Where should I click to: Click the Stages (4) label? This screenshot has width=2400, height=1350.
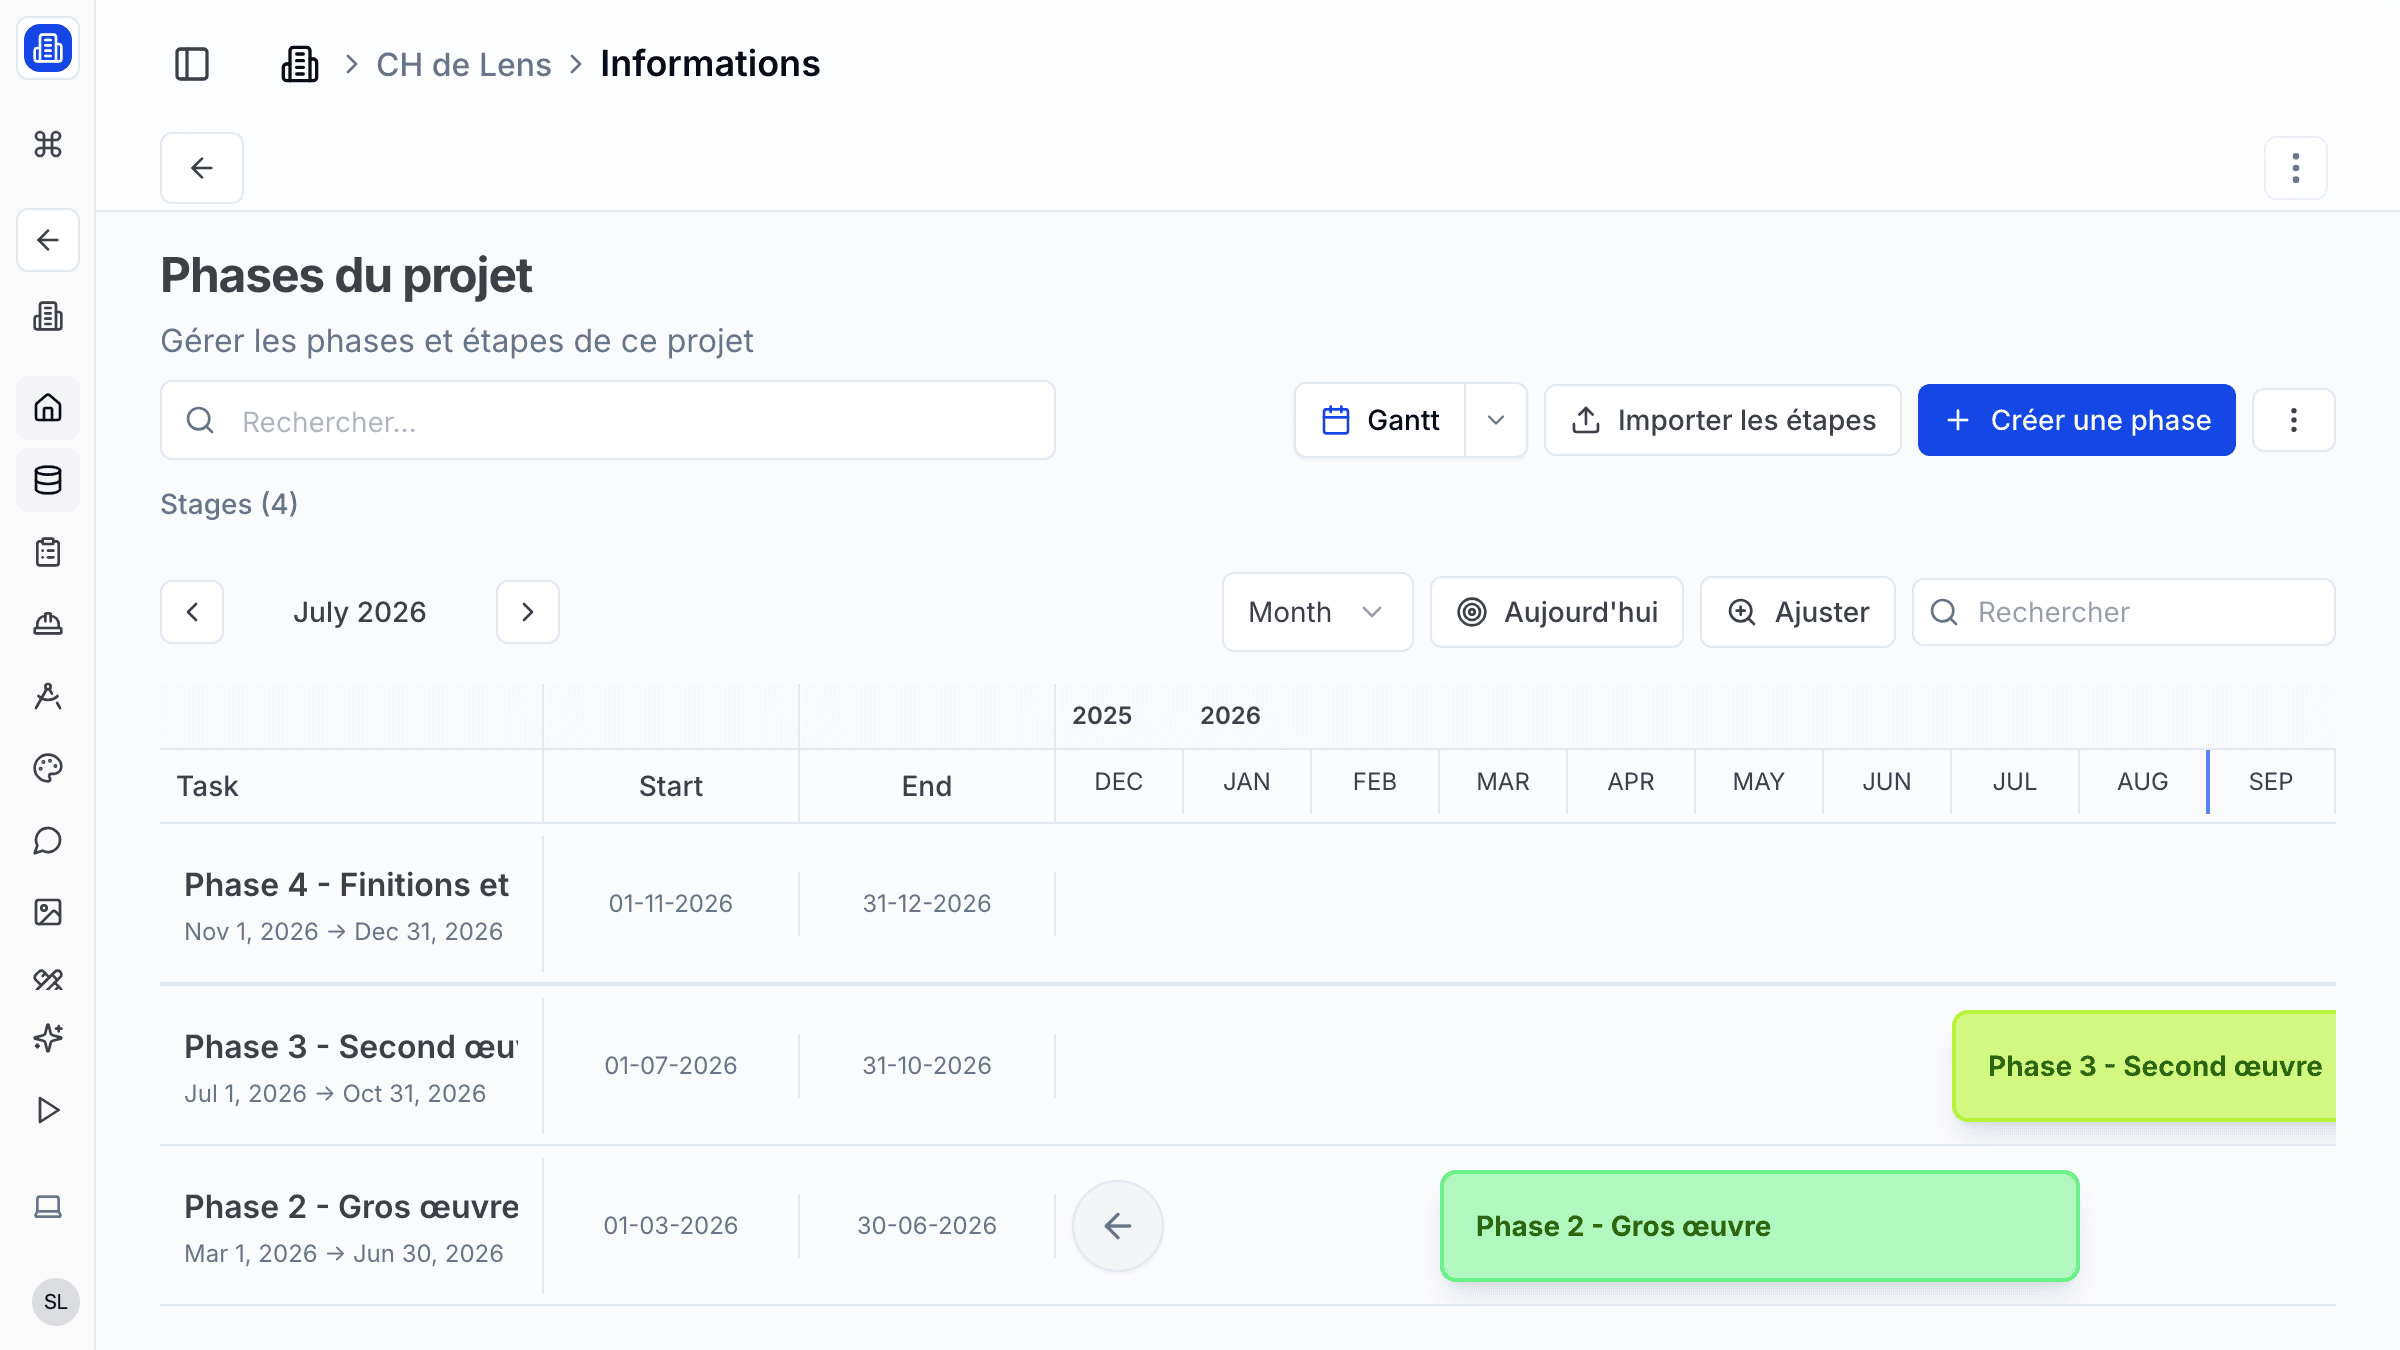(x=229, y=504)
